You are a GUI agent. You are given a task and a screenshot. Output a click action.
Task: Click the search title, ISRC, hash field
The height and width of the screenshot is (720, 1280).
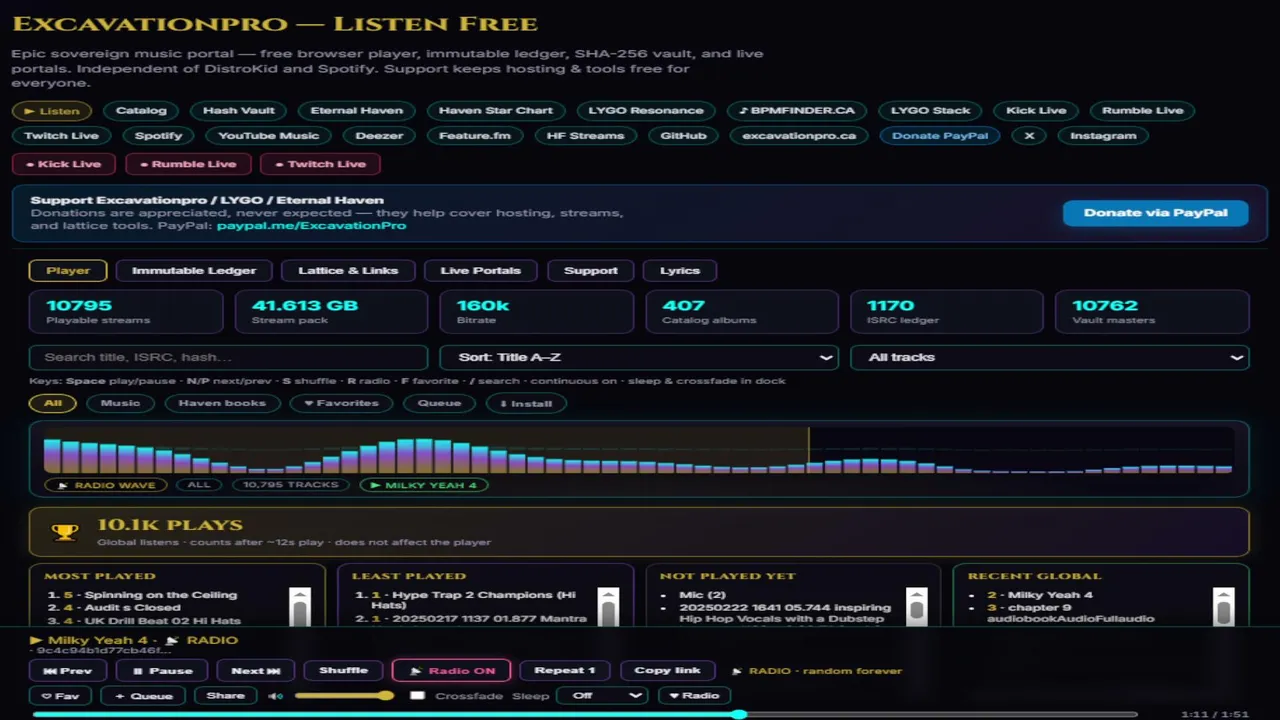click(229, 357)
